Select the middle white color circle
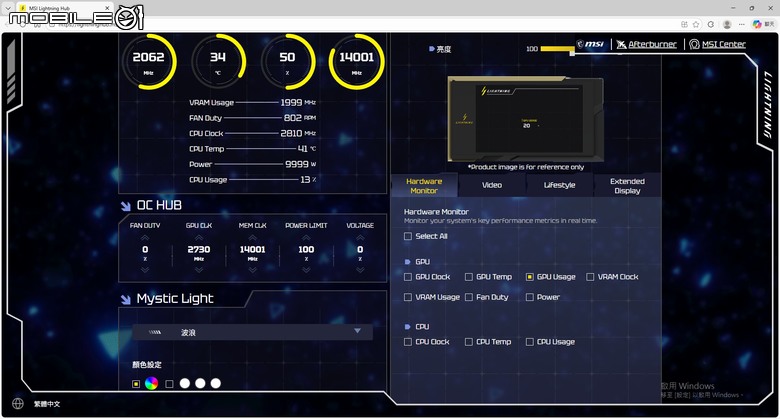Viewport: 780px width, 419px height. 200,383
